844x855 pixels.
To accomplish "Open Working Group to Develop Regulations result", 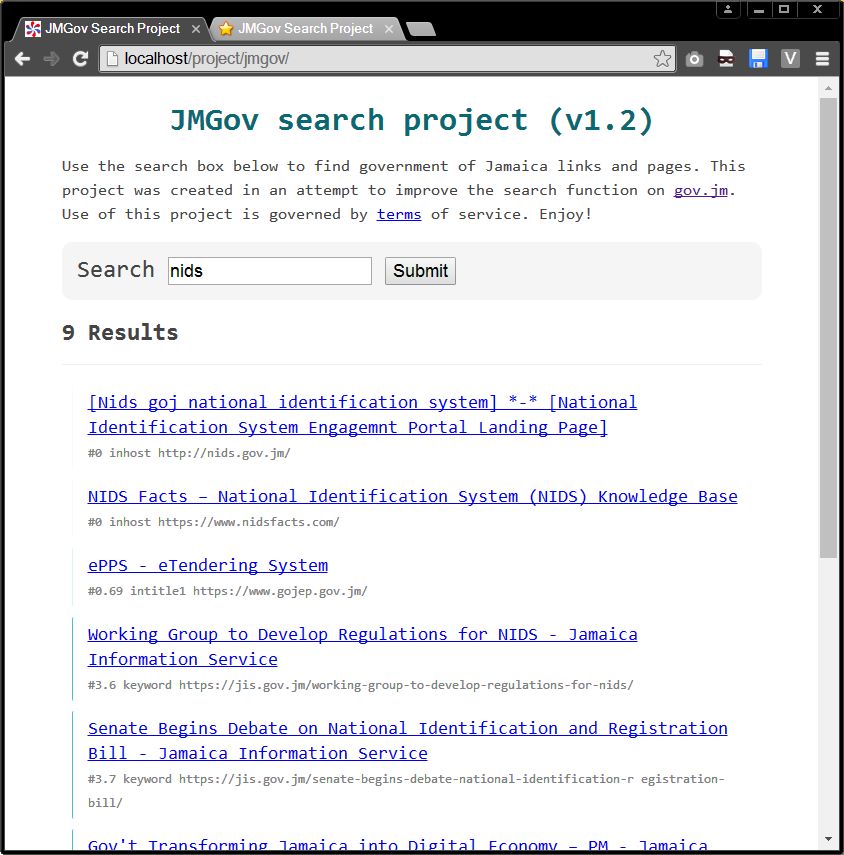I will (363, 647).
